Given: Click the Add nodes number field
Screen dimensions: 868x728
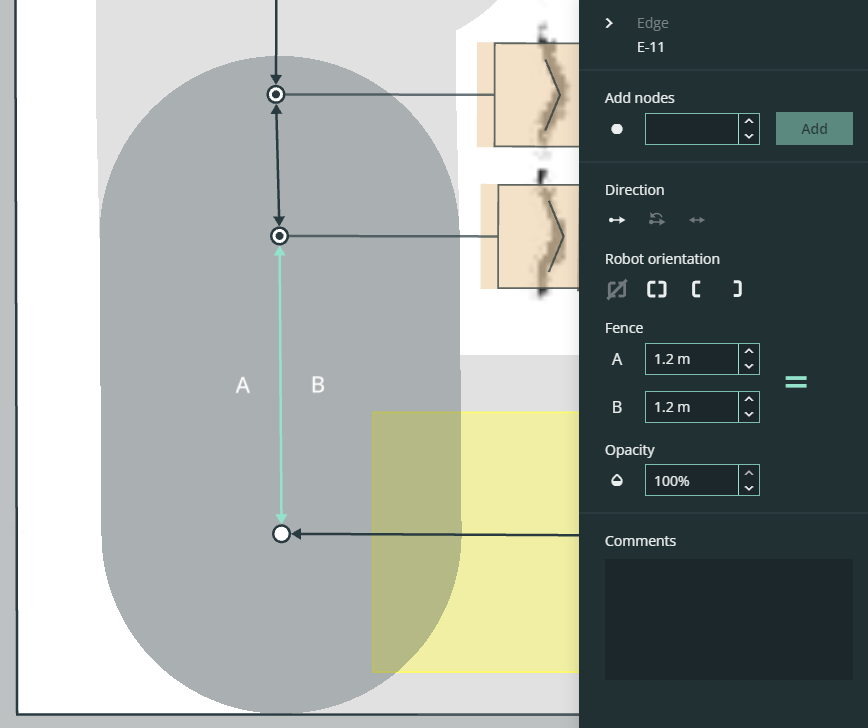Looking at the screenshot, I should 692,129.
